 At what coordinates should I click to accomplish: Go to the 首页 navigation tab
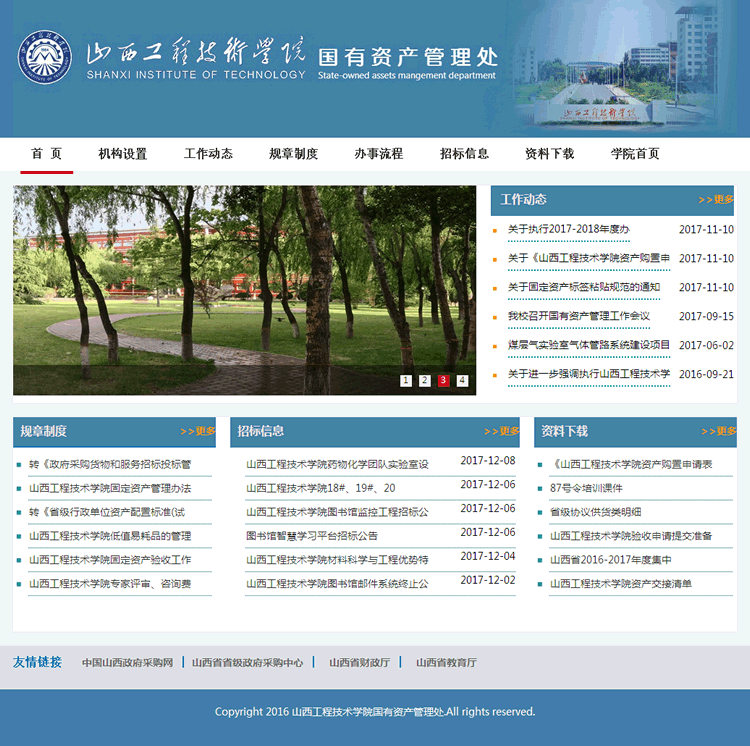[46, 154]
